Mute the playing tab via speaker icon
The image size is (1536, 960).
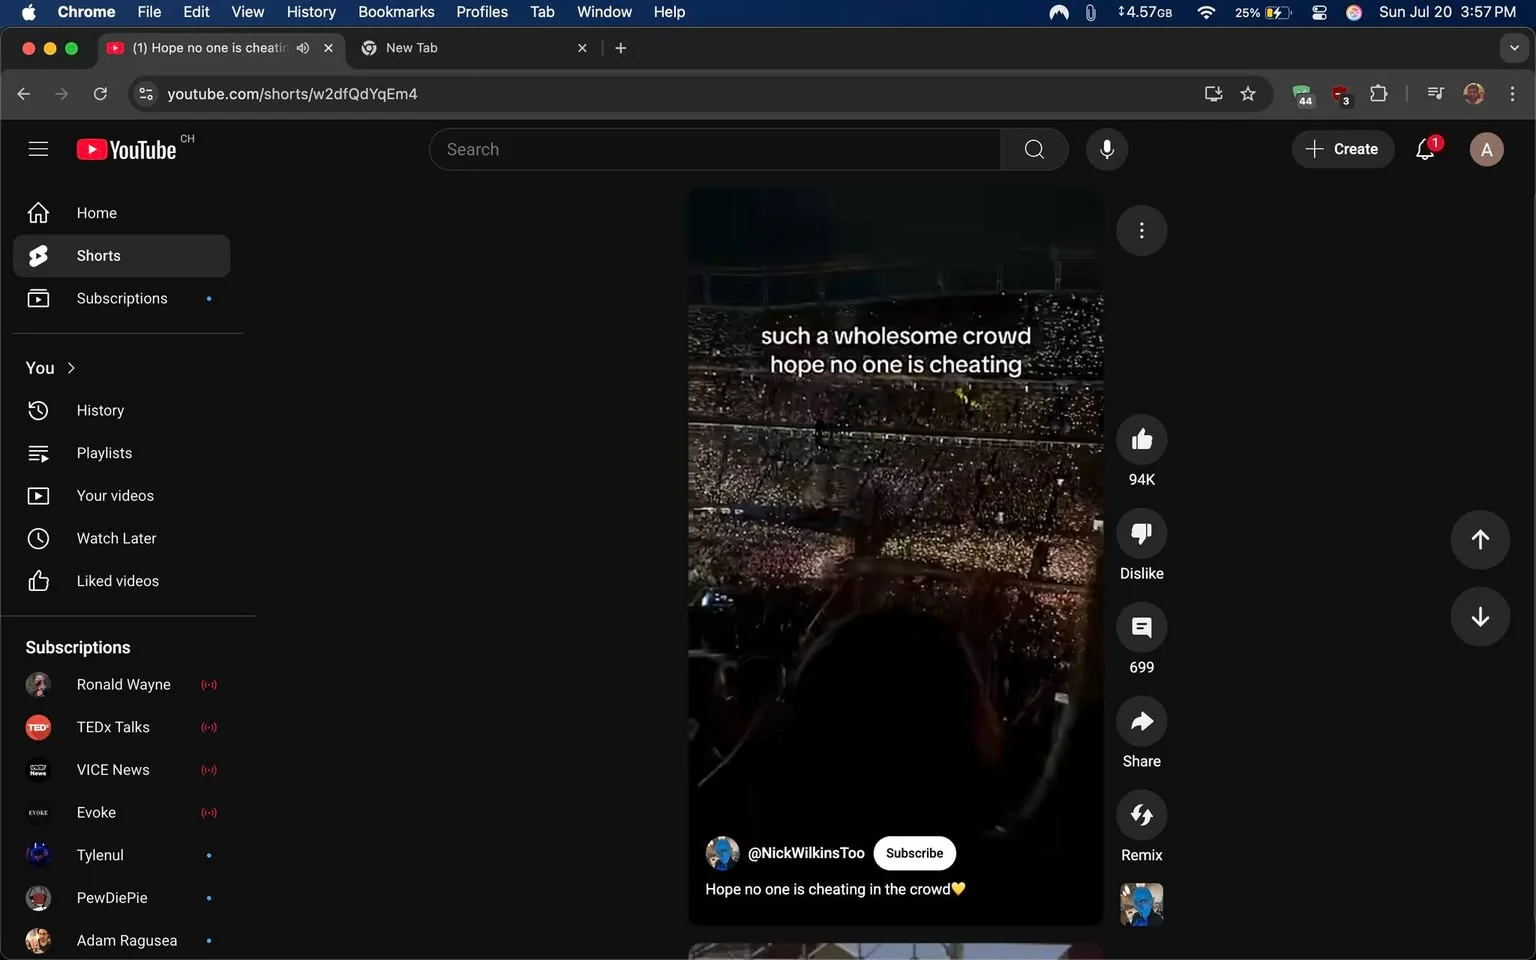point(303,48)
